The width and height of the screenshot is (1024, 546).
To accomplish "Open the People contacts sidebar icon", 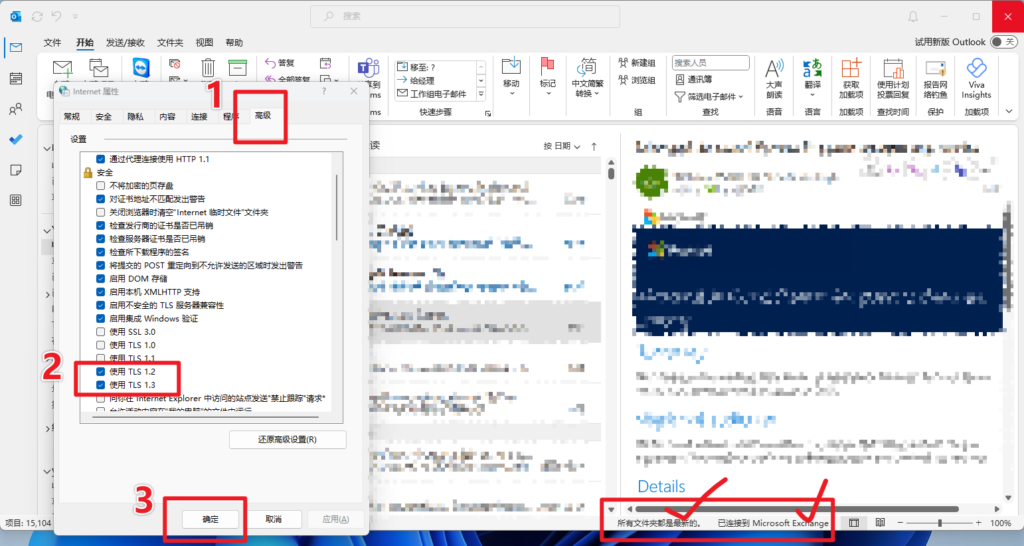I will tap(15, 109).
